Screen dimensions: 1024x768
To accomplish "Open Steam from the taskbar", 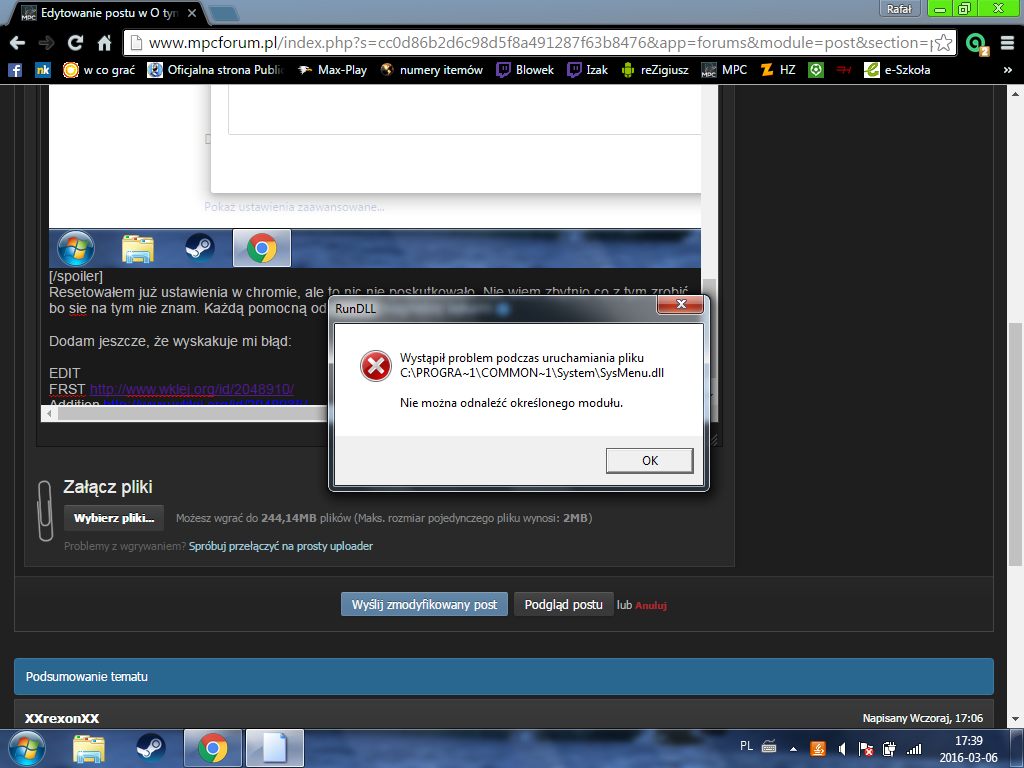I will pyautogui.click(x=150, y=748).
